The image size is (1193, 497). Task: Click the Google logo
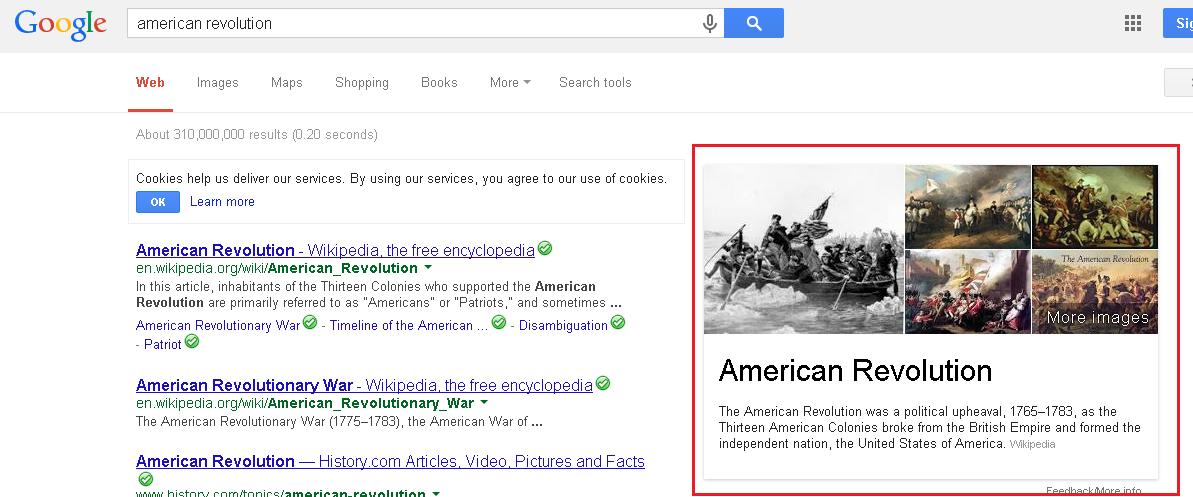[60, 24]
